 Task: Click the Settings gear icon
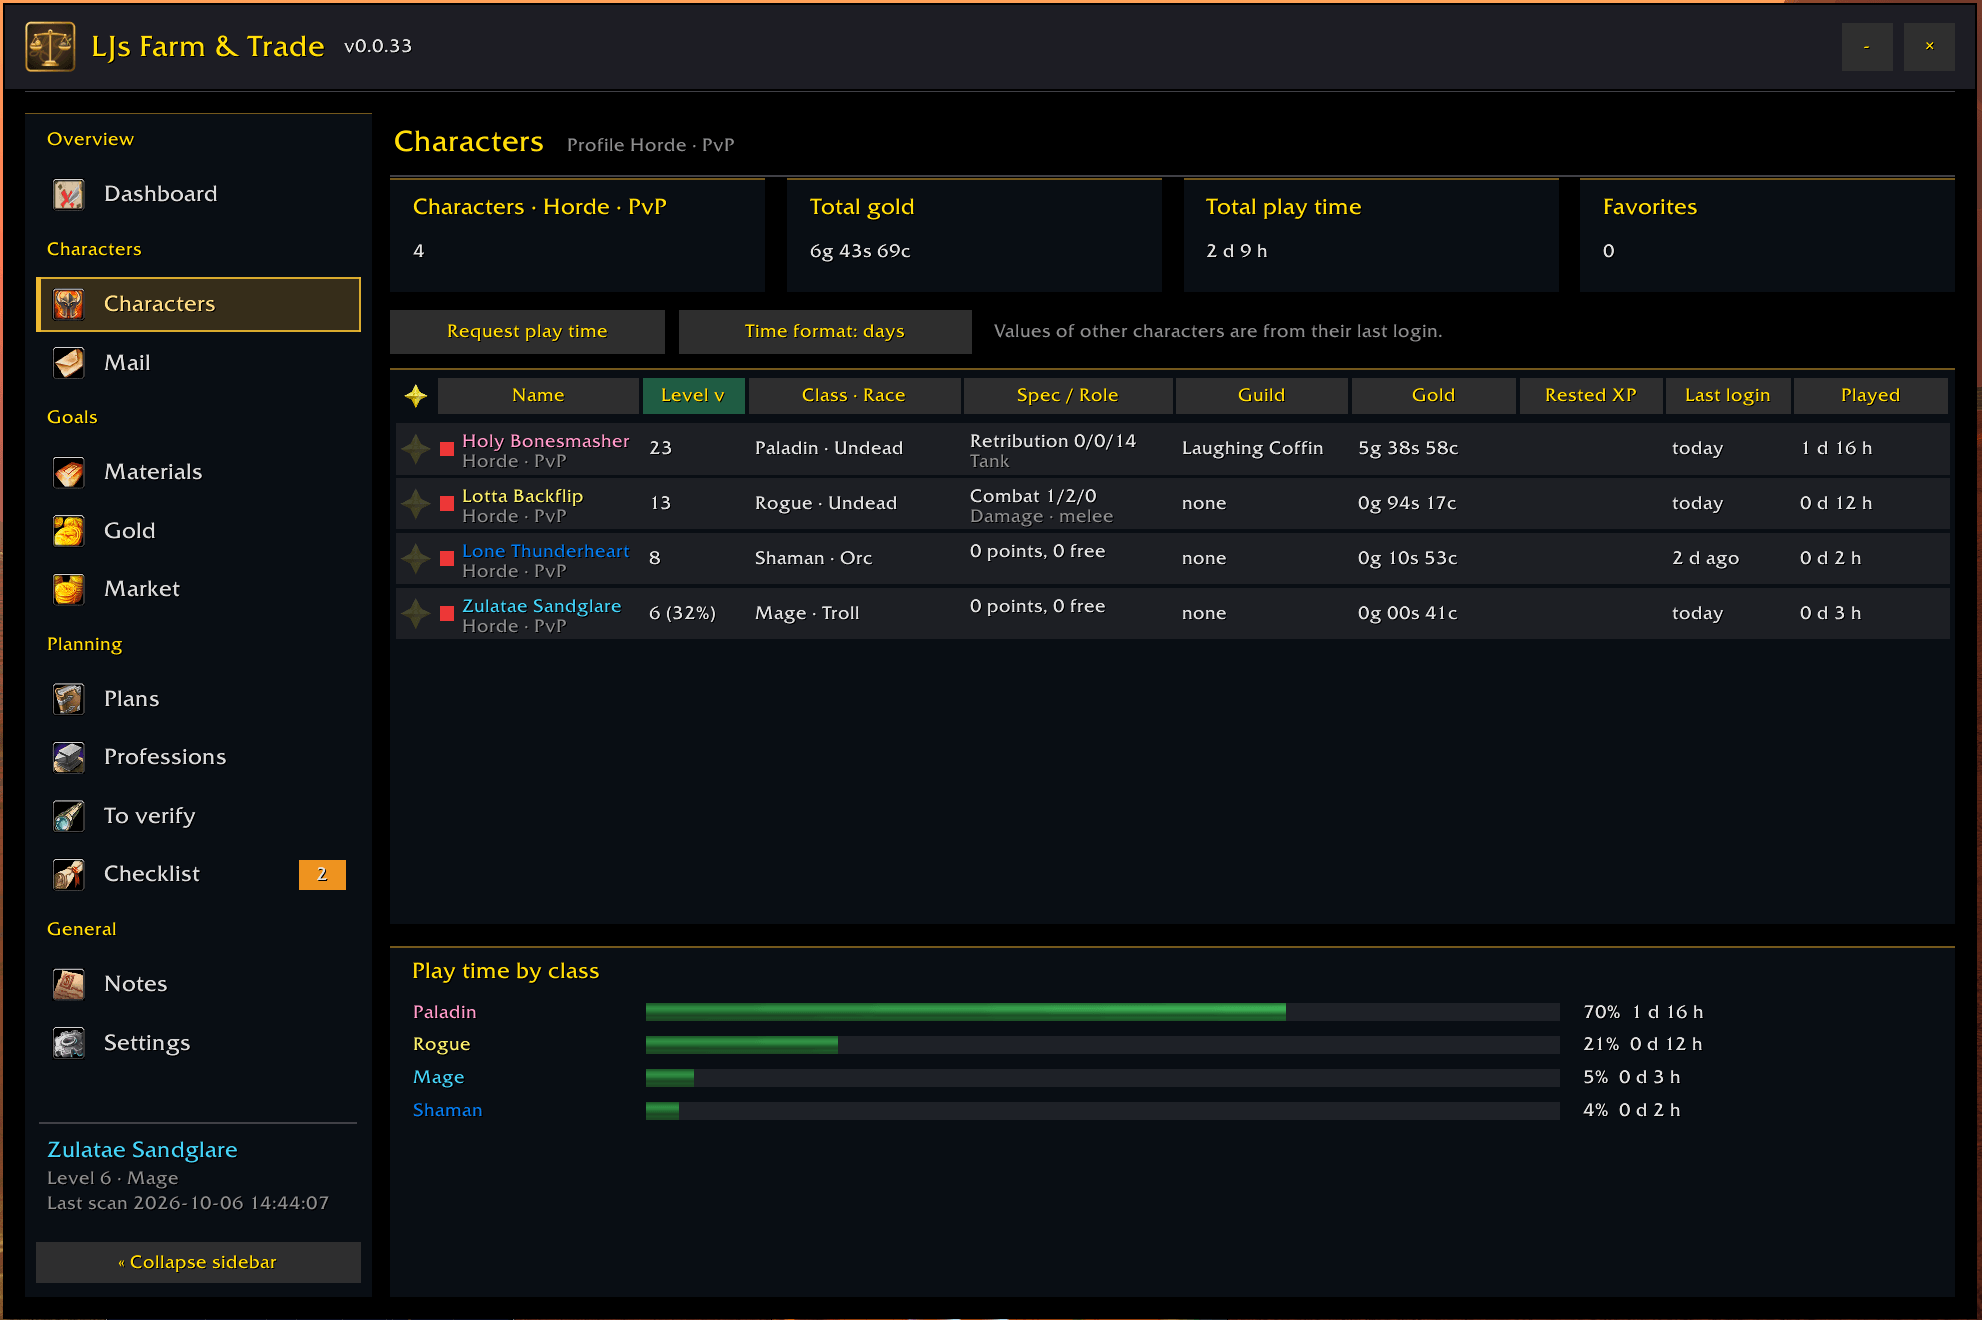coord(69,1043)
